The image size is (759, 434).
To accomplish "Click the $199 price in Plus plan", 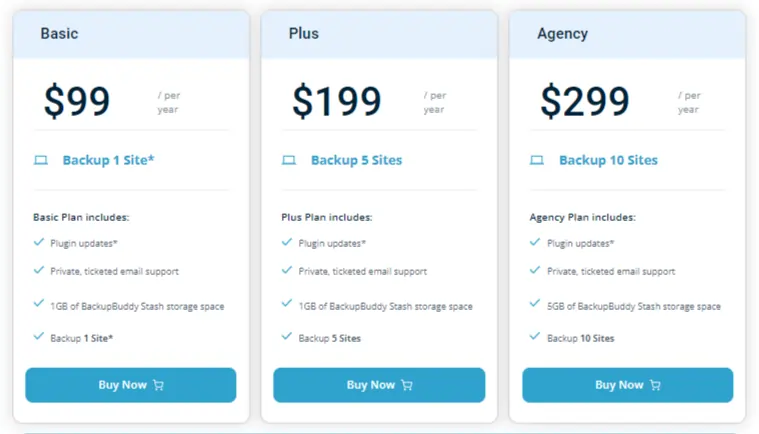I will [x=337, y=101].
